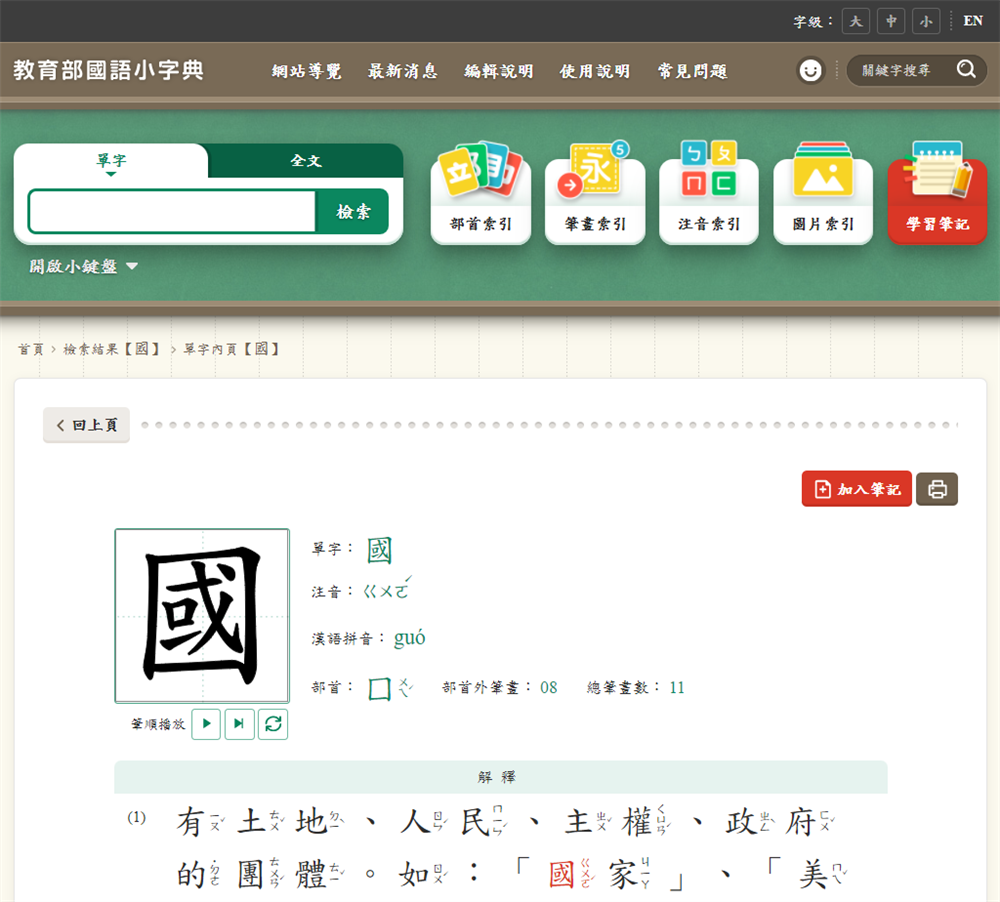Image resolution: width=1000 pixels, height=902 pixels.
Task: Switch to the 全文 search tab
Action: [x=305, y=160]
